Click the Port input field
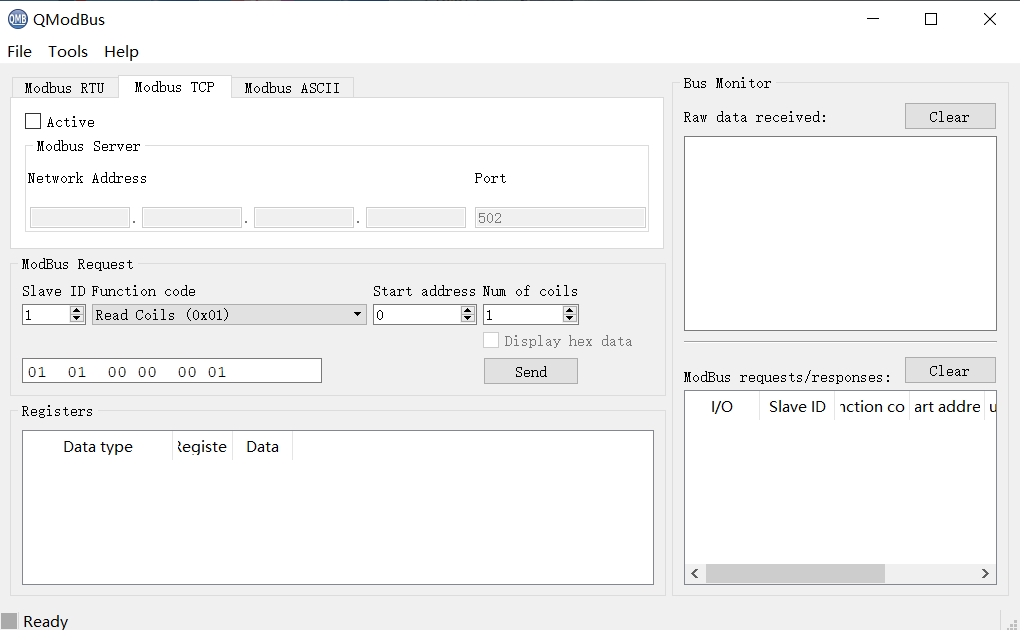Viewport: 1020px width, 630px height. (x=560, y=218)
